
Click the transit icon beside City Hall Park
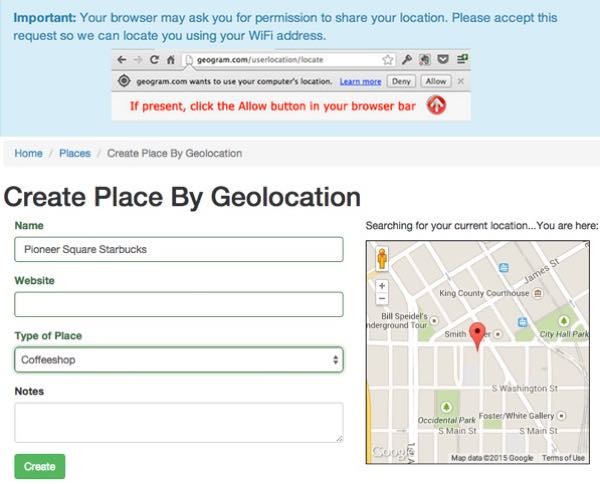pyautogui.click(x=523, y=322)
